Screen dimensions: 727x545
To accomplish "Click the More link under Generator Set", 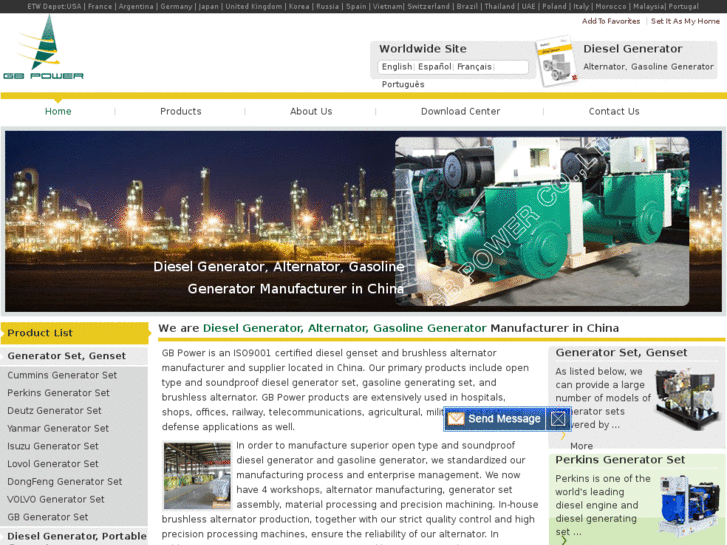I will click(581, 446).
